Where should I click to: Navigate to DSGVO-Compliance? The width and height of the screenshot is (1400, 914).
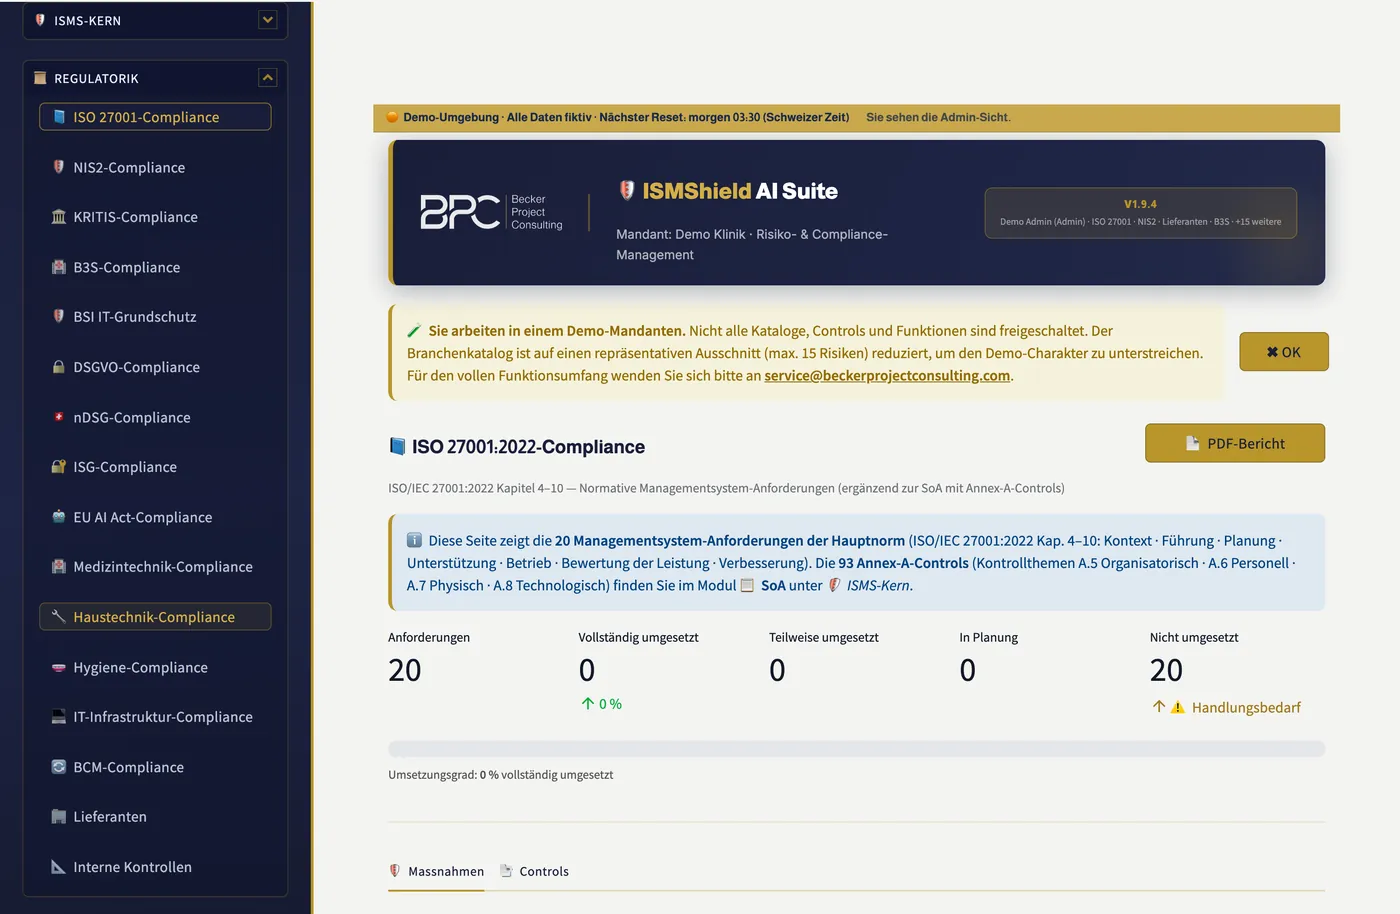click(x=155, y=367)
